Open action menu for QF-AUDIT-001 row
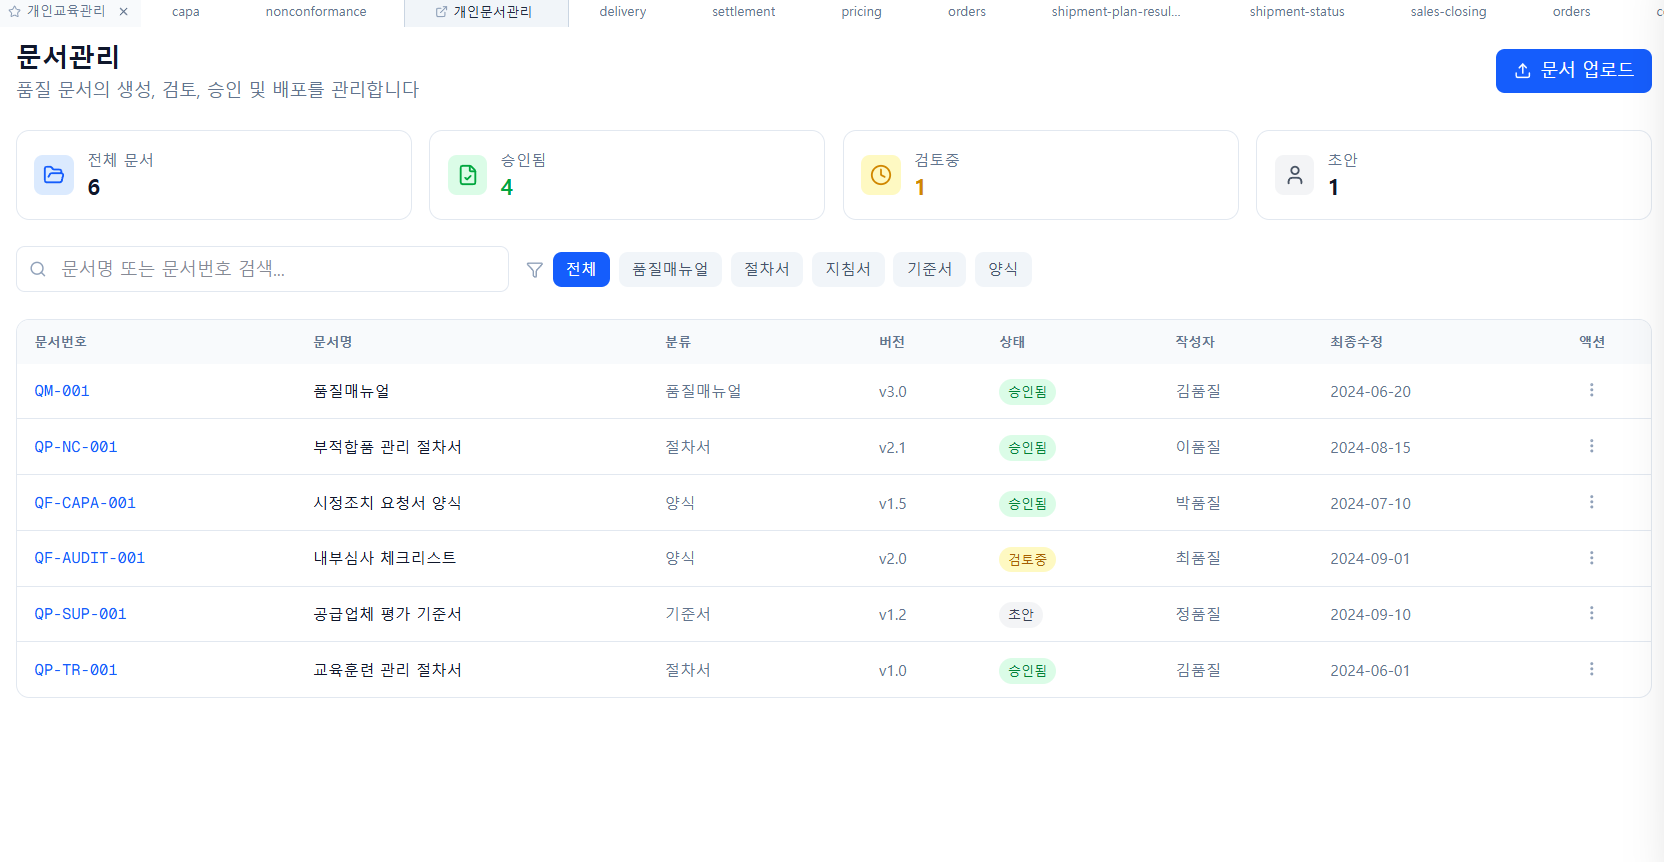 [1591, 558]
